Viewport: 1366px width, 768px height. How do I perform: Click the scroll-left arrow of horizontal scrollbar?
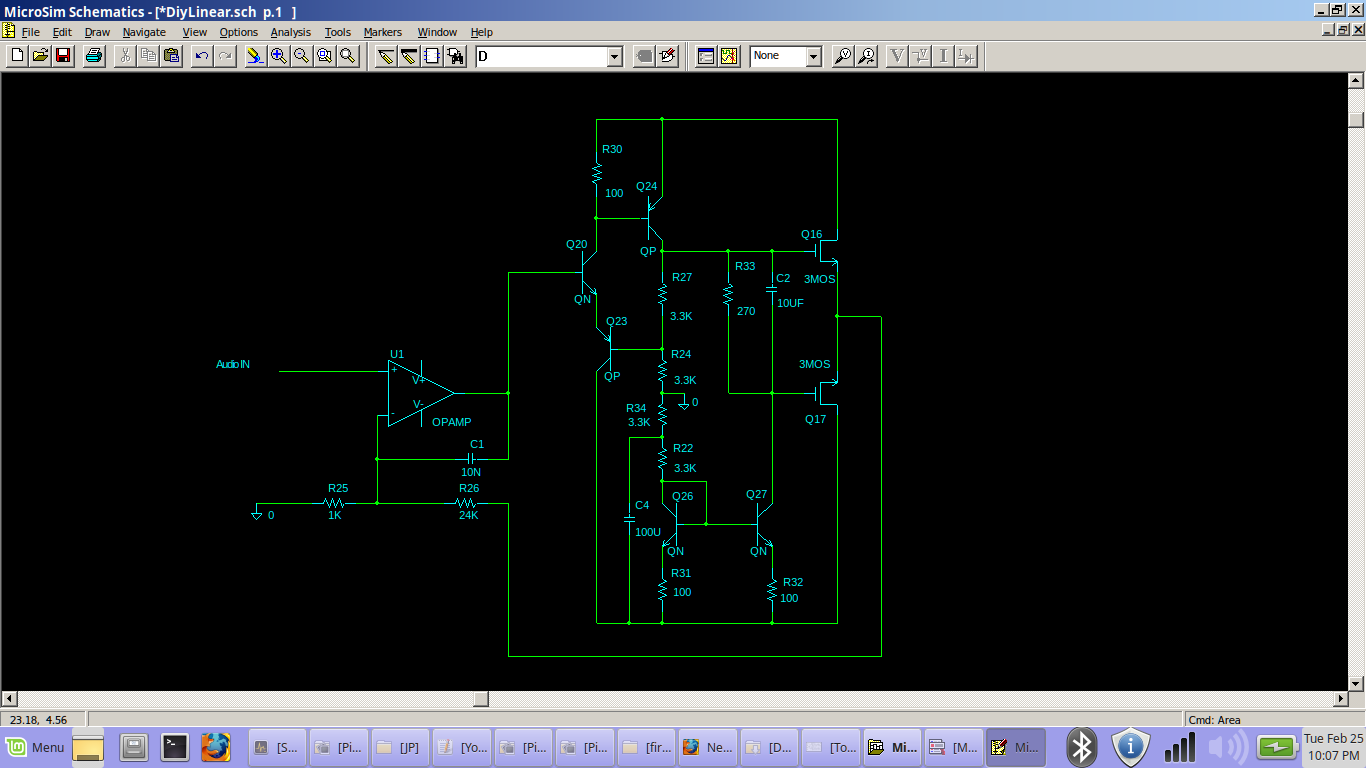(9, 698)
